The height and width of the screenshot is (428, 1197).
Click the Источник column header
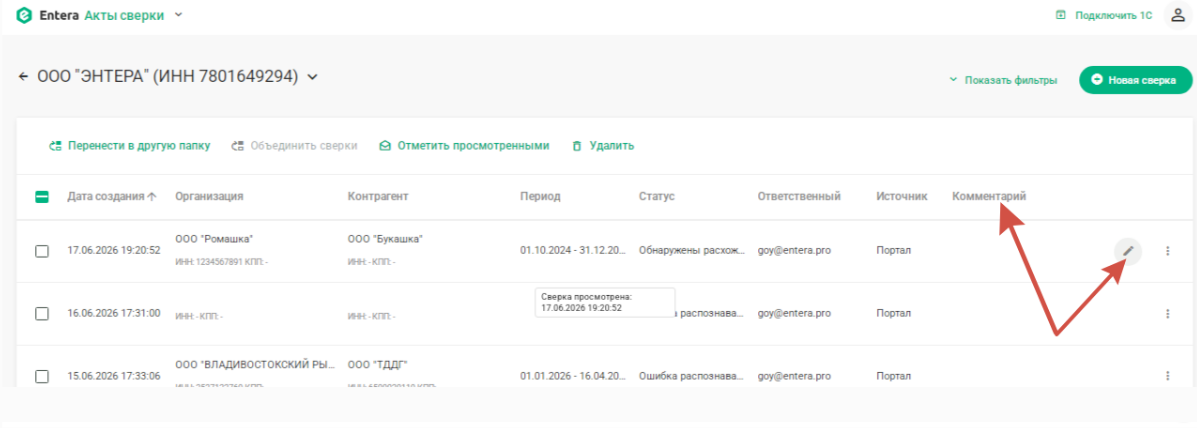(x=902, y=196)
